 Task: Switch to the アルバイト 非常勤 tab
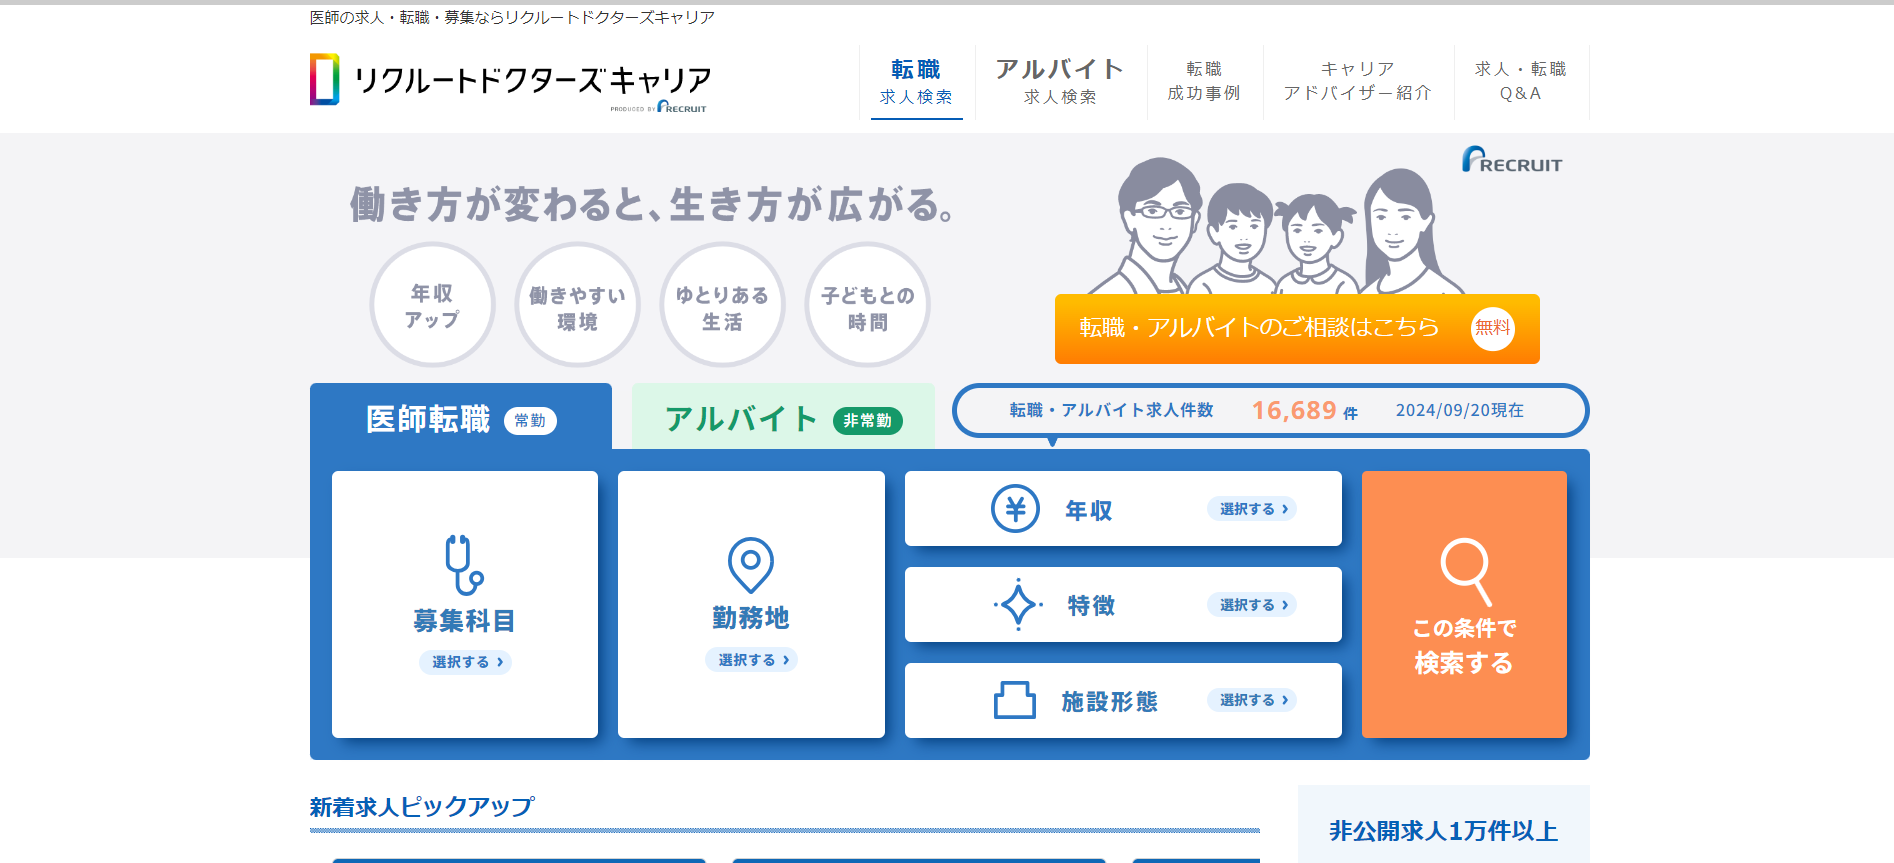click(783, 419)
